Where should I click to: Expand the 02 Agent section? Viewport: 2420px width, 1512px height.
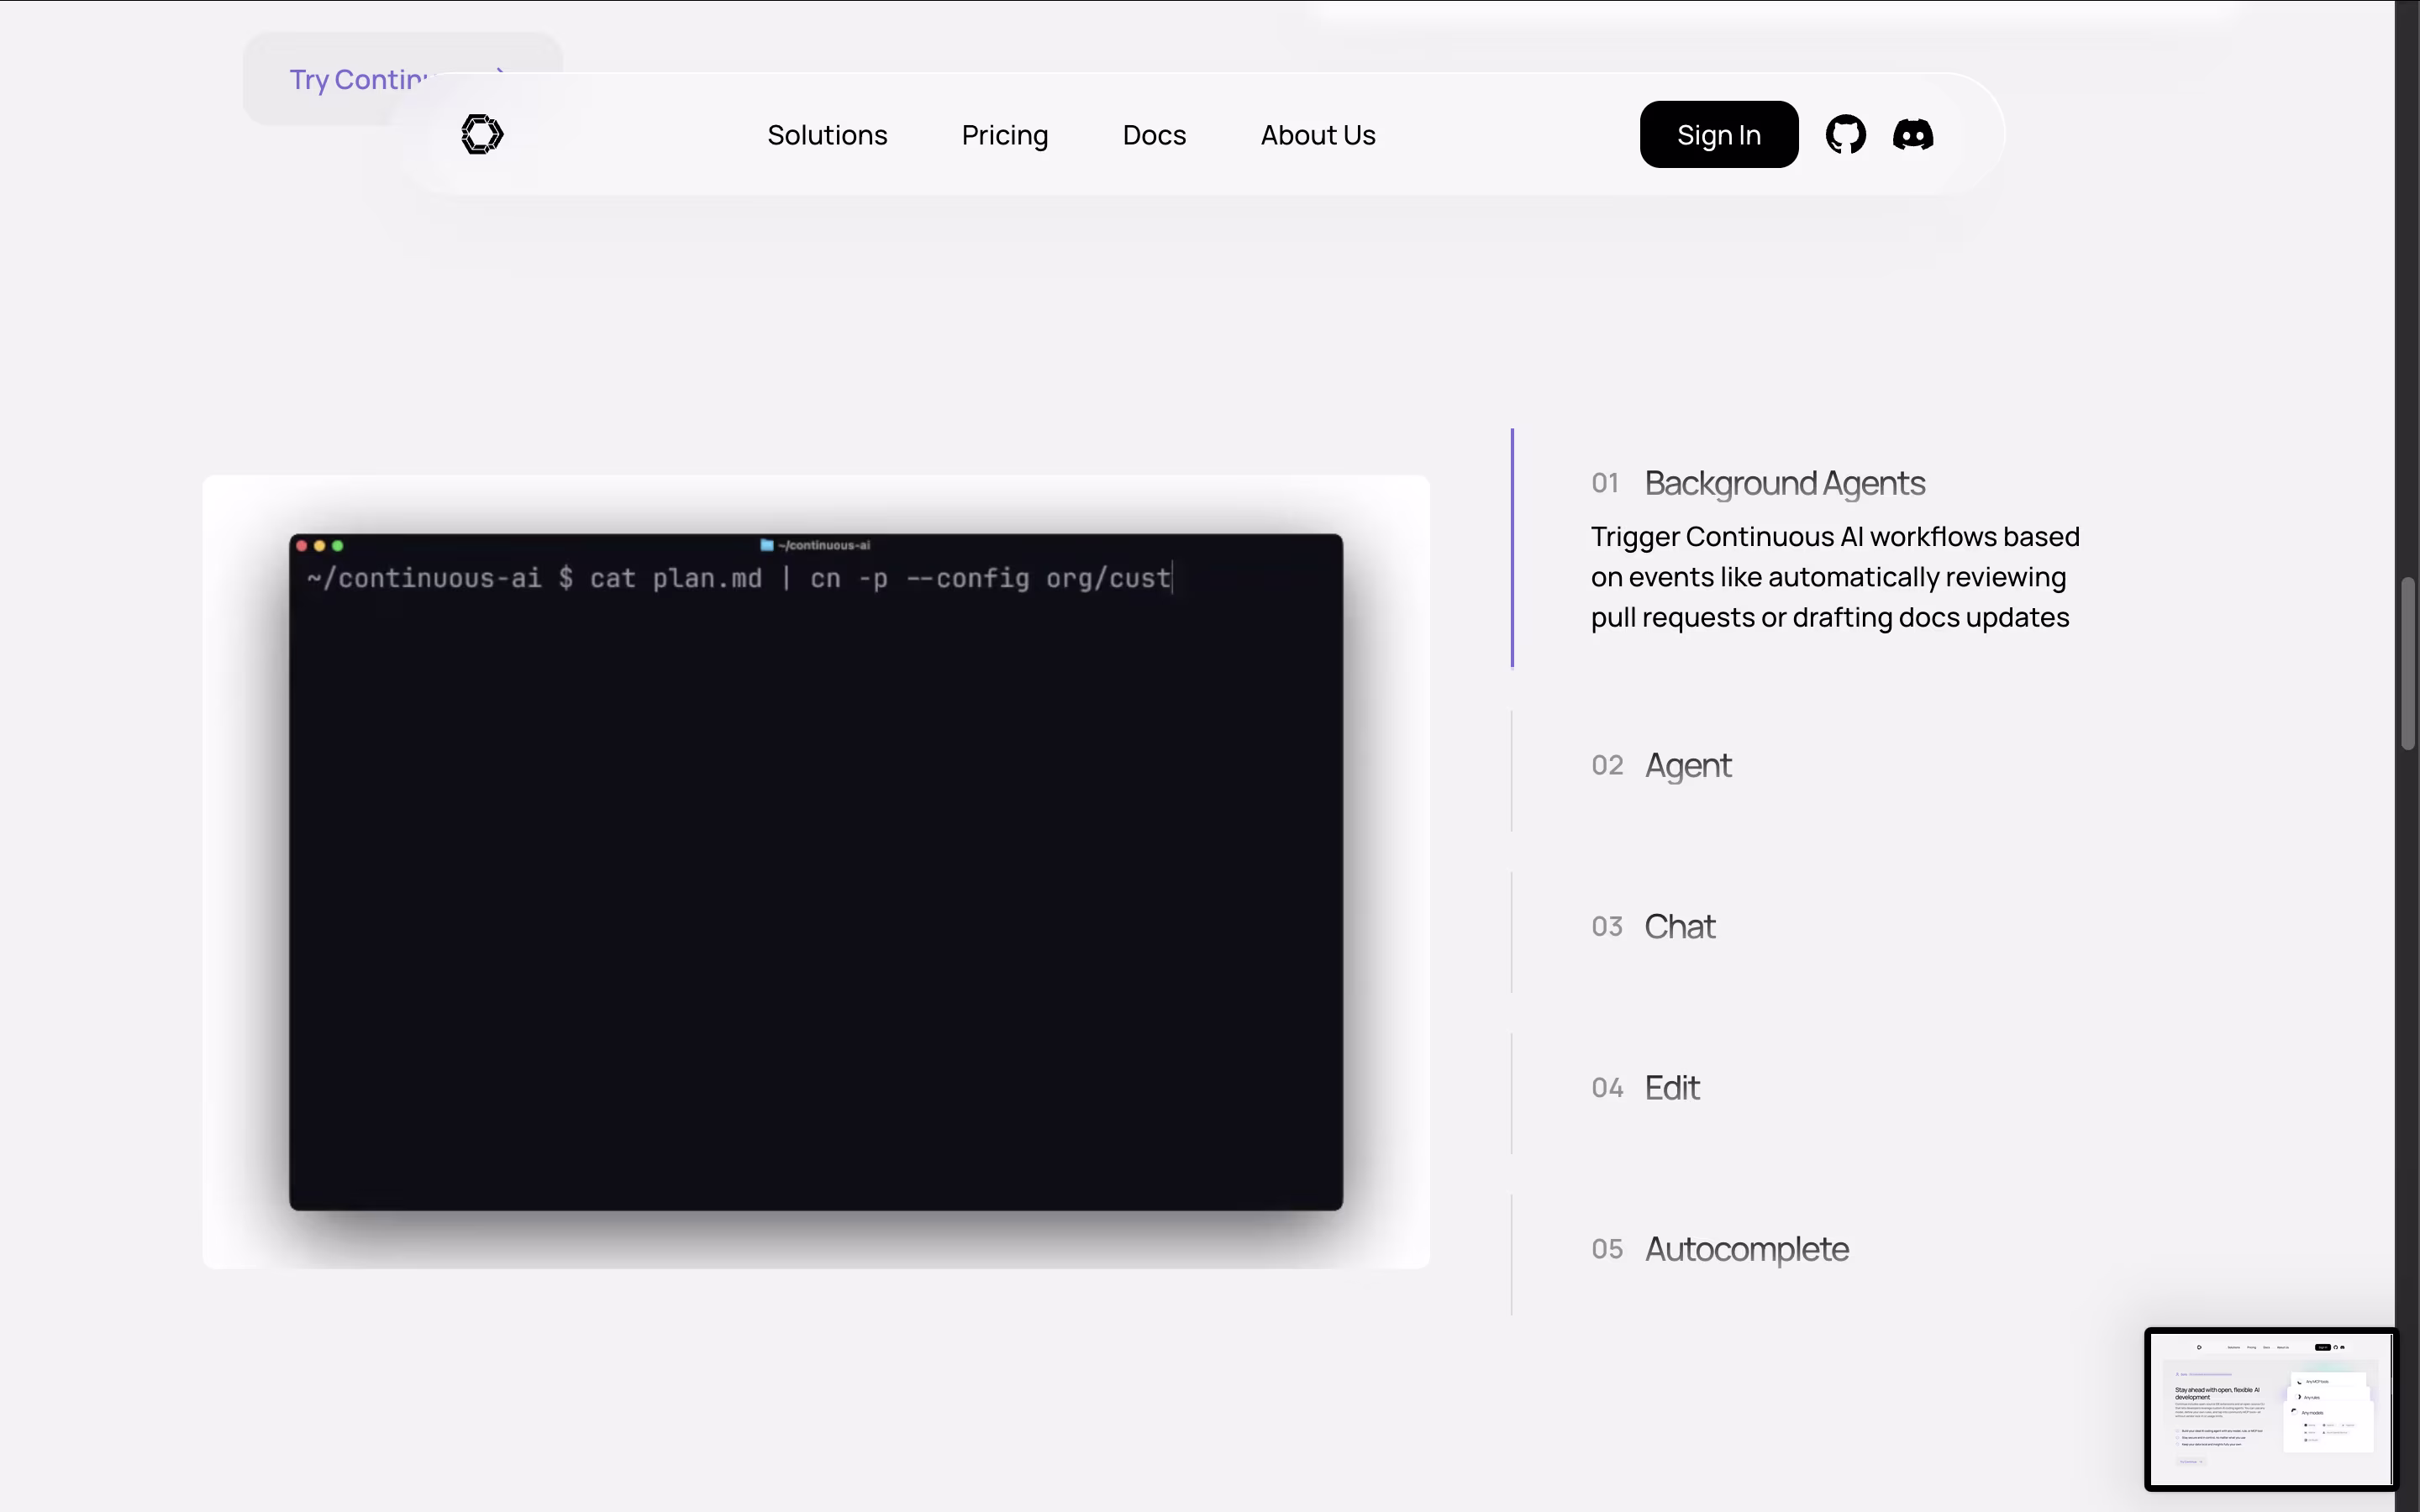[1661, 766]
